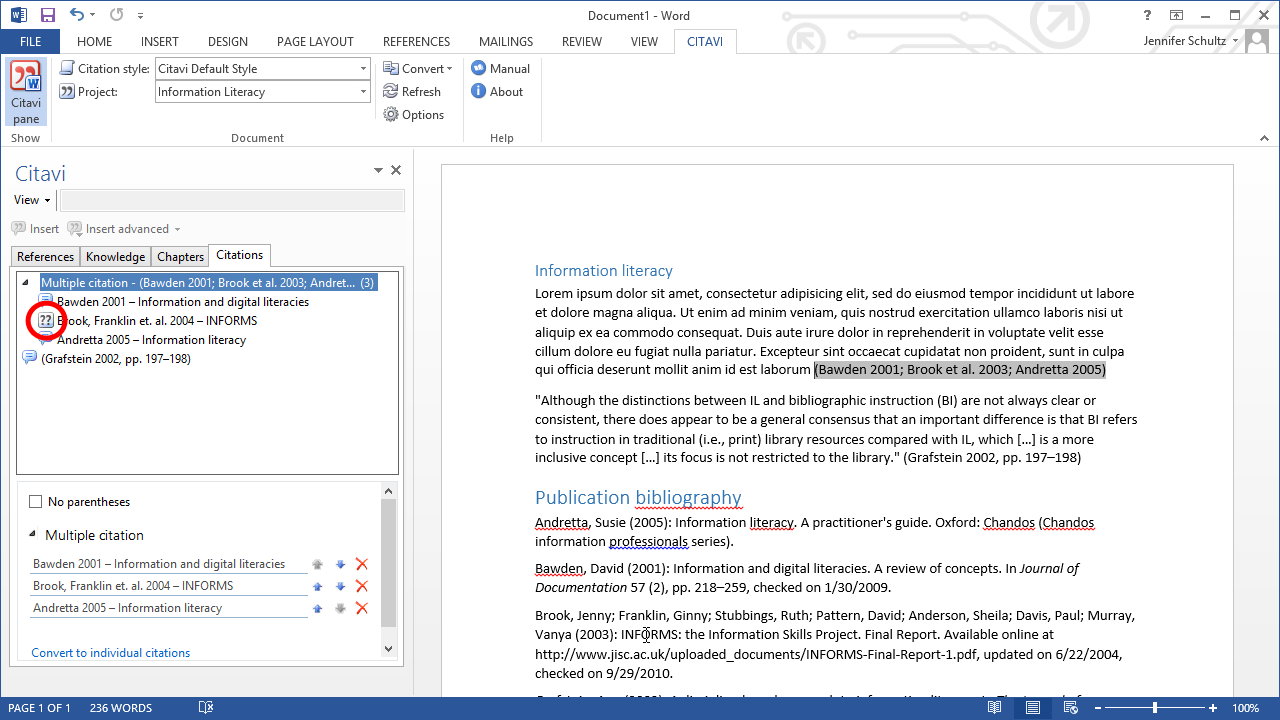Image resolution: width=1280 pixels, height=720 pixels.
Task: Open Options gear in Citavi ribbon
Action: 391,114
